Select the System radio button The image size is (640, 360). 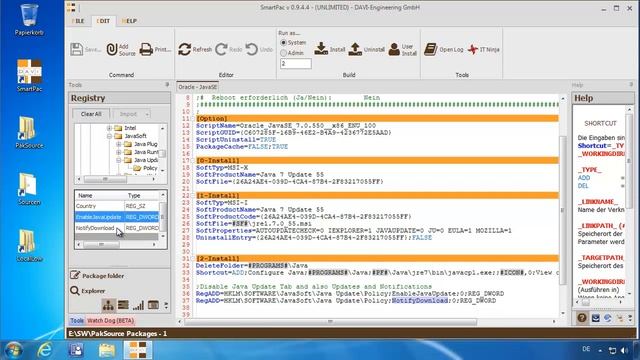(x=283, y=42)
